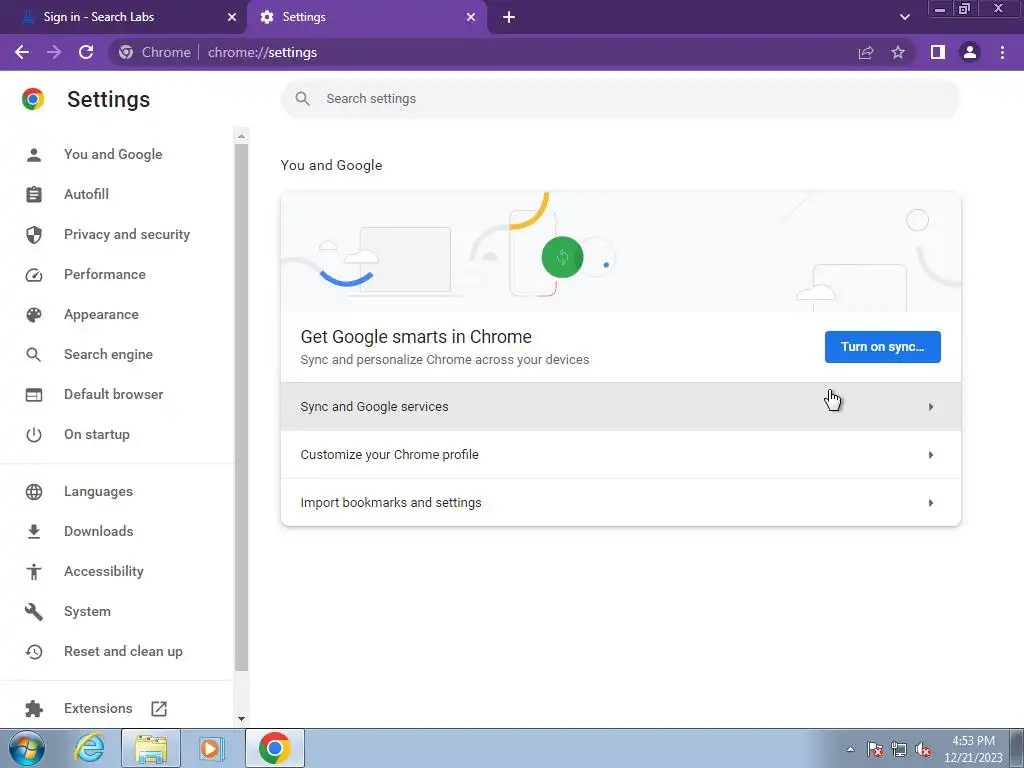Bookmark this page with the star
The image size is (1024, 768).
[x=898, y=52]
